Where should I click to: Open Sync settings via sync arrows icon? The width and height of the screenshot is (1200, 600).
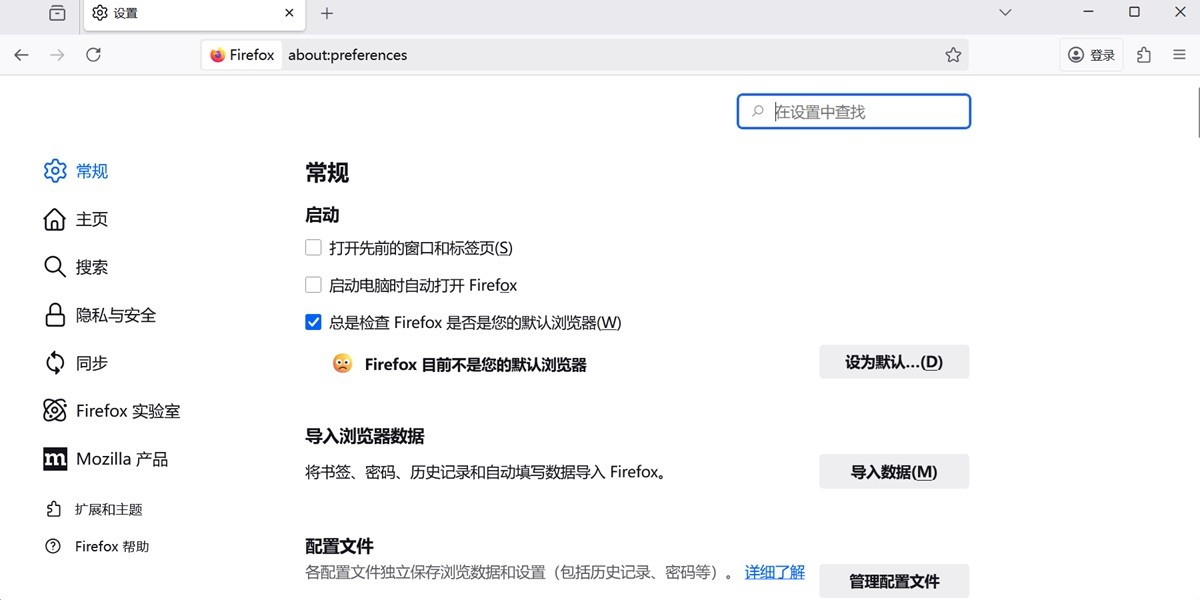point(55,363)
